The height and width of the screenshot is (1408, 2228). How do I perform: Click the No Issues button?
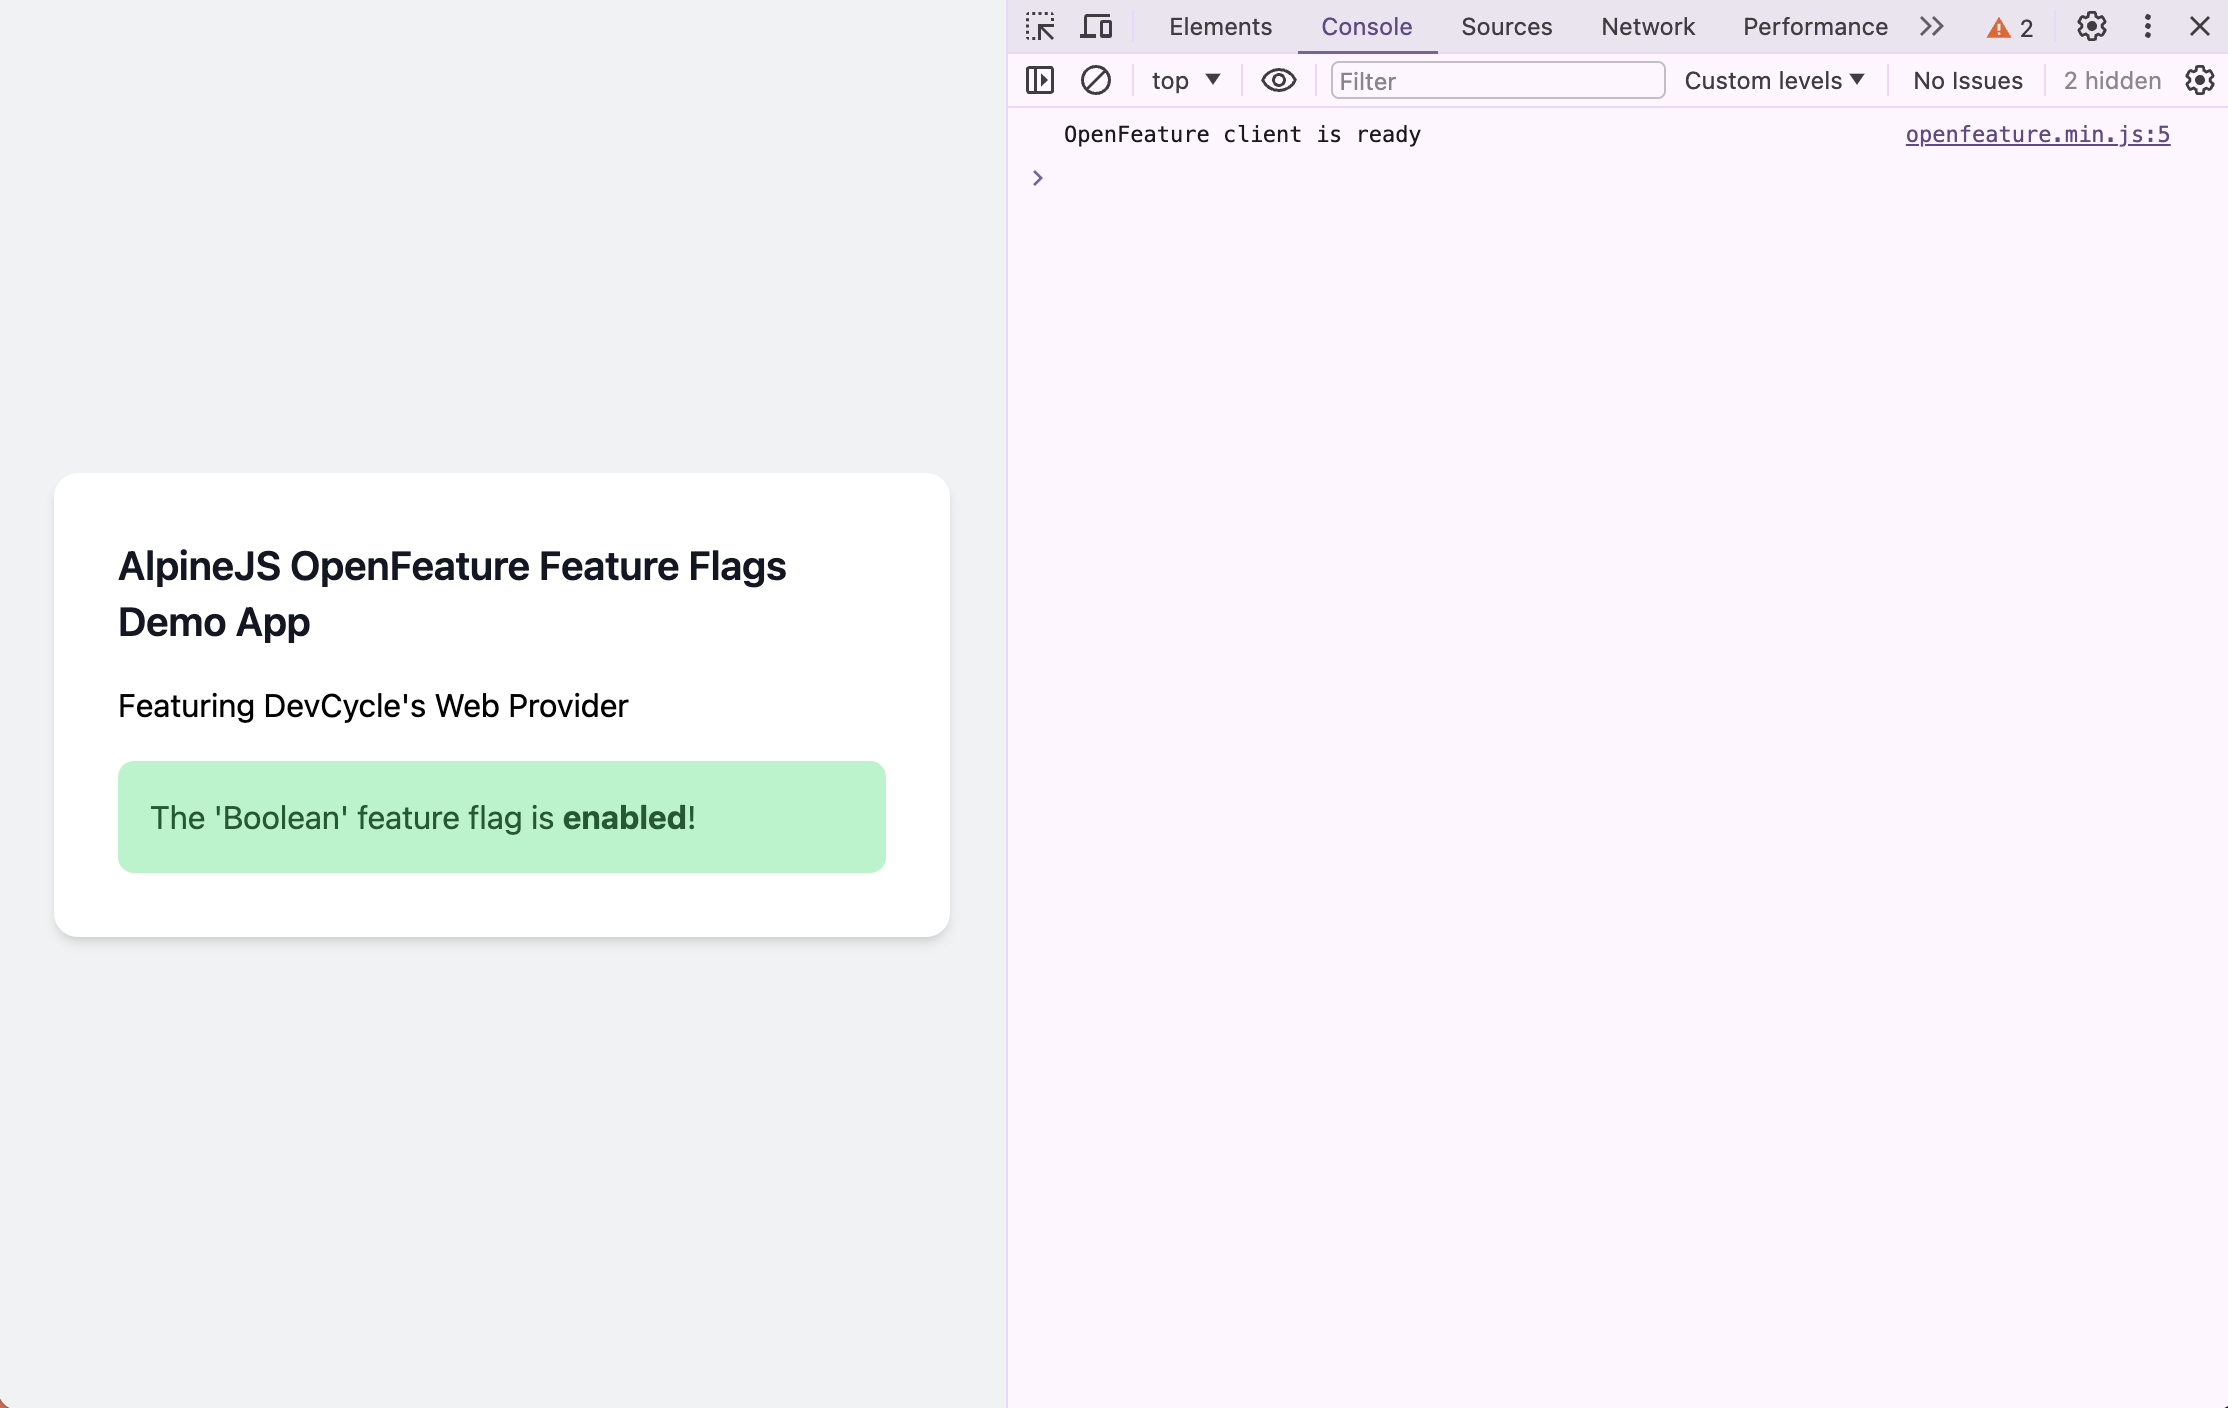pyautogui.click(x=1967, y=80)
